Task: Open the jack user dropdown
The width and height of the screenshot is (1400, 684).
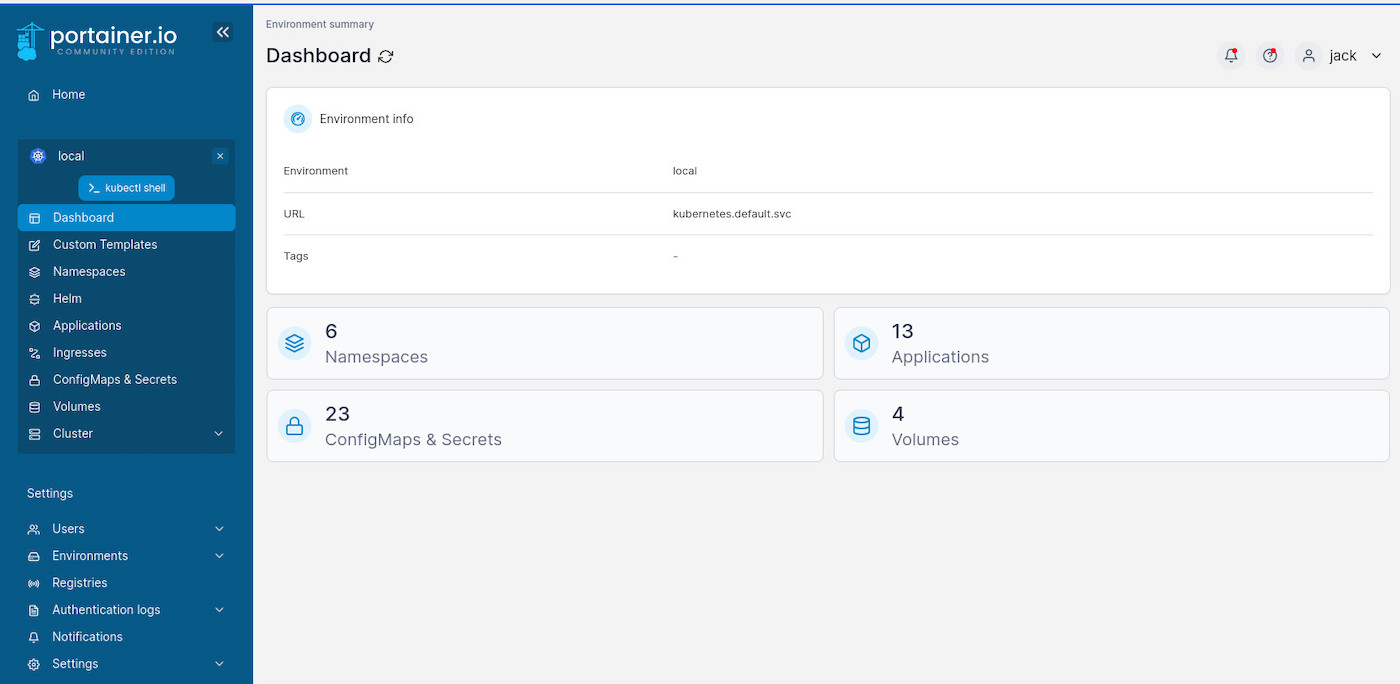Action: (x=1342, y=55)
